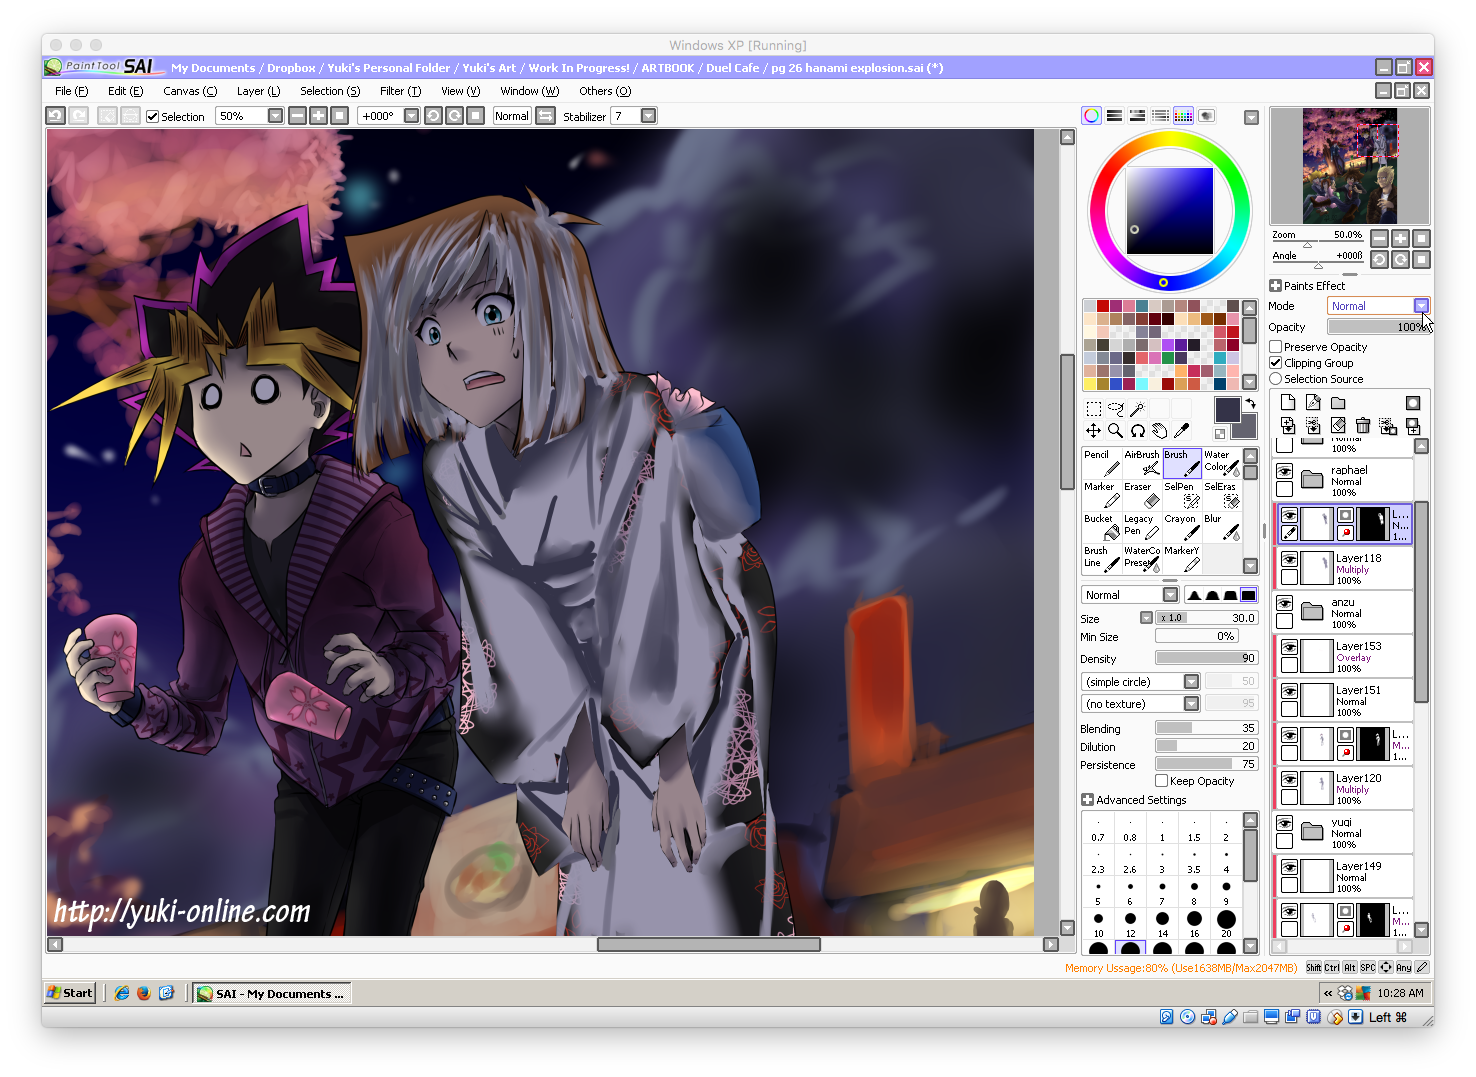Select the Blur tool
The image size is (1476, 1077).
coord(1221,526)
